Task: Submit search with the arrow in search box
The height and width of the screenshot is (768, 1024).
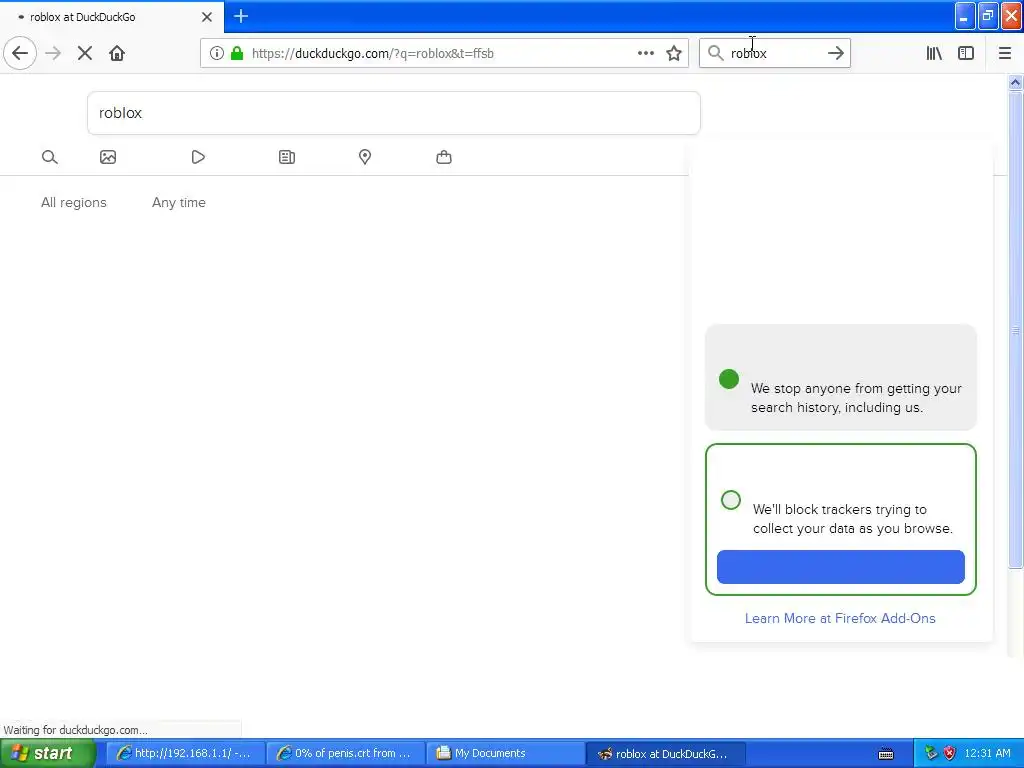Action: [x=836, y=53]
